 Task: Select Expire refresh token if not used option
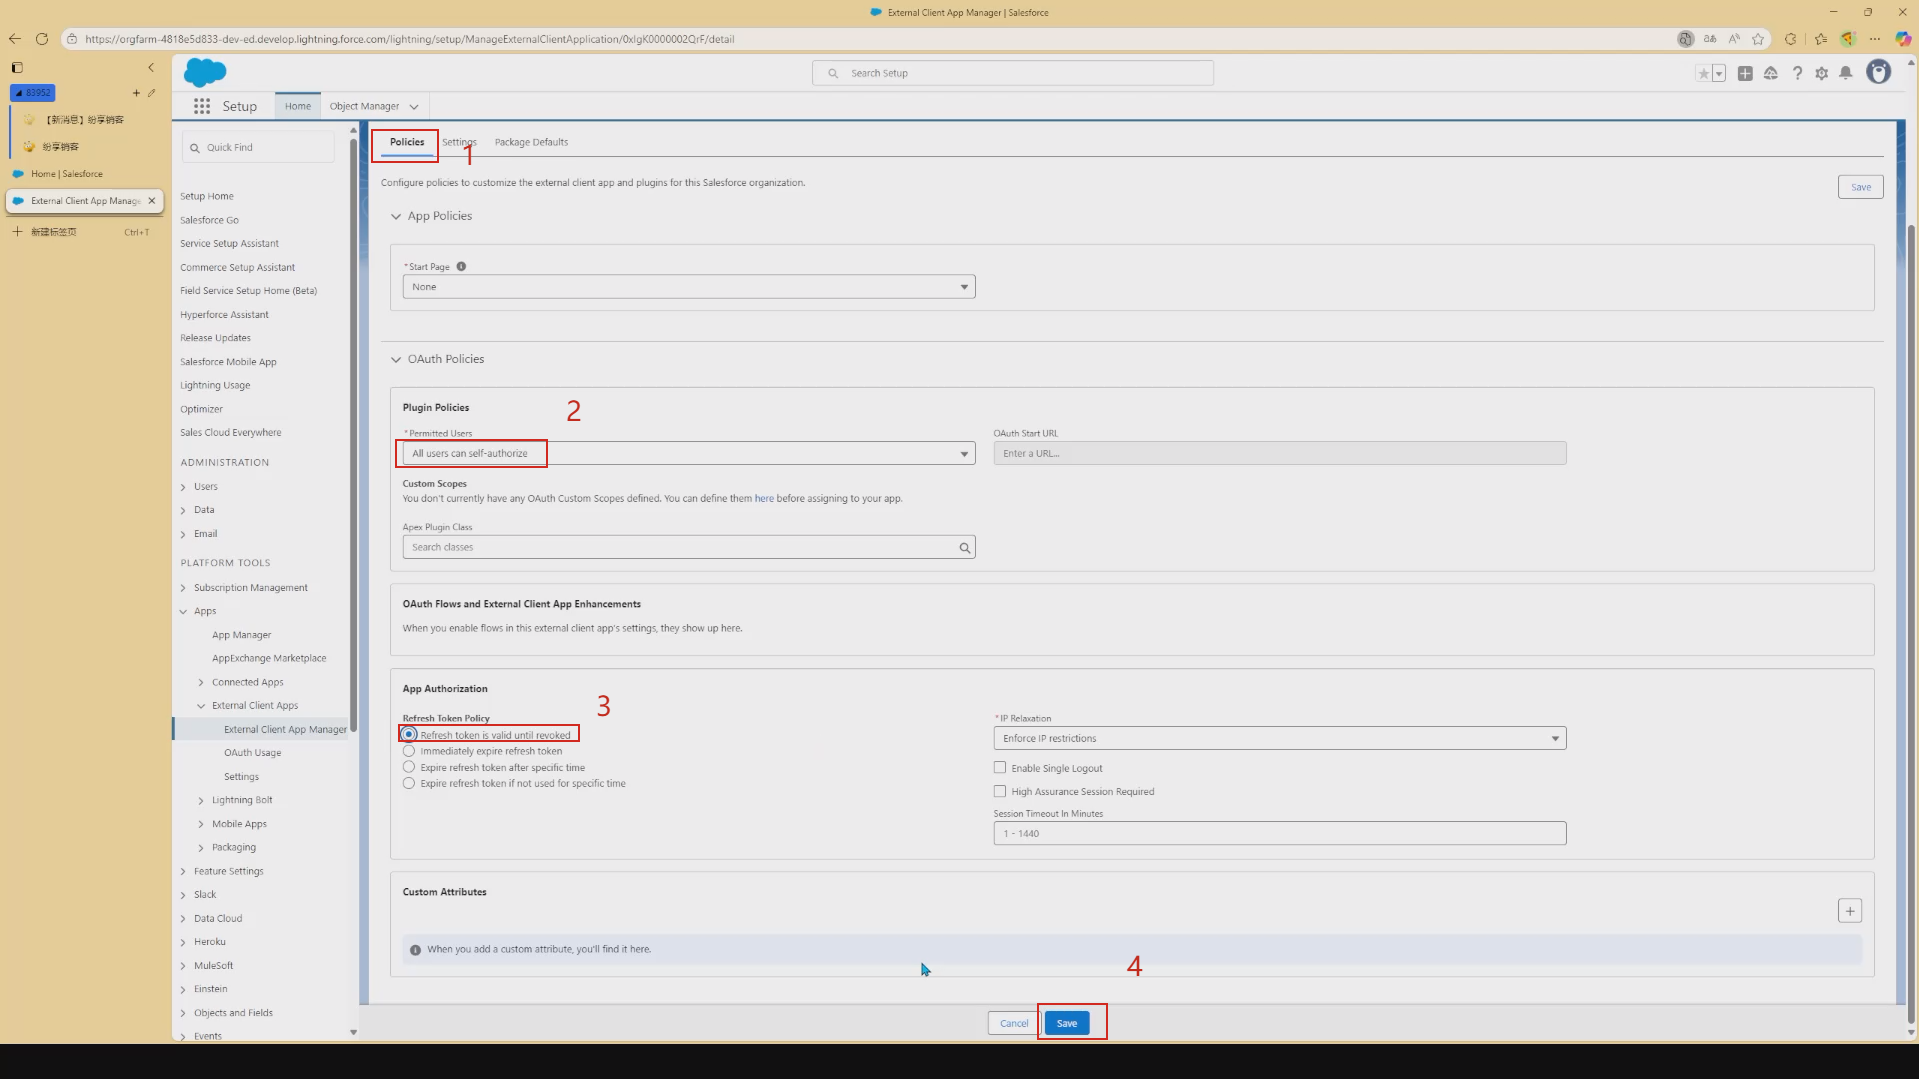pos(409,783)
